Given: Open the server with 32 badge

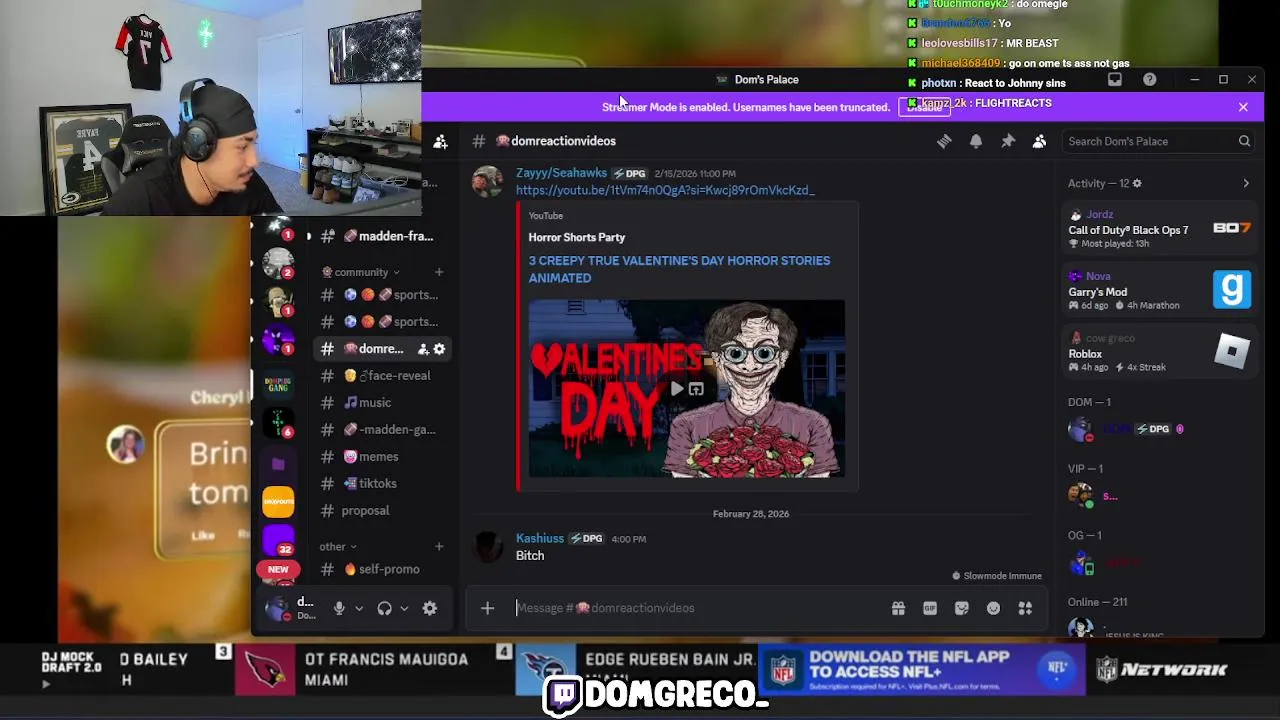Looking at the screenshot, I should [278, 540].
